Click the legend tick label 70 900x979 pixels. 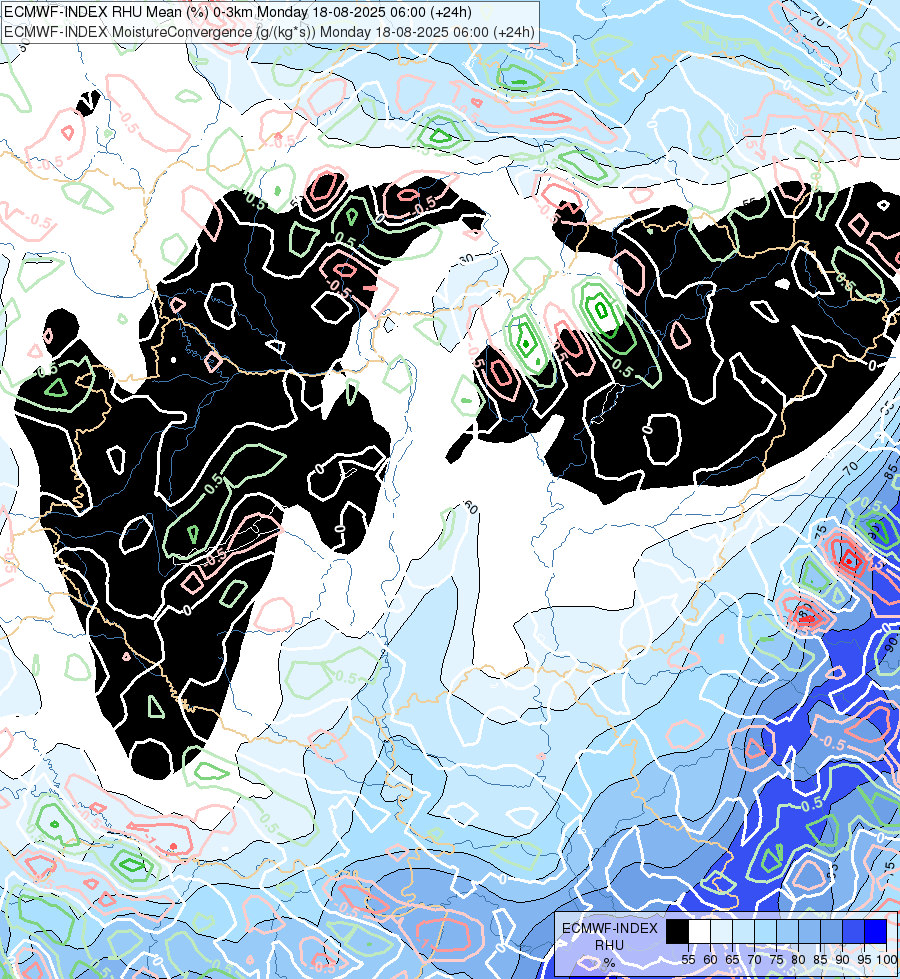pos(754,960)
